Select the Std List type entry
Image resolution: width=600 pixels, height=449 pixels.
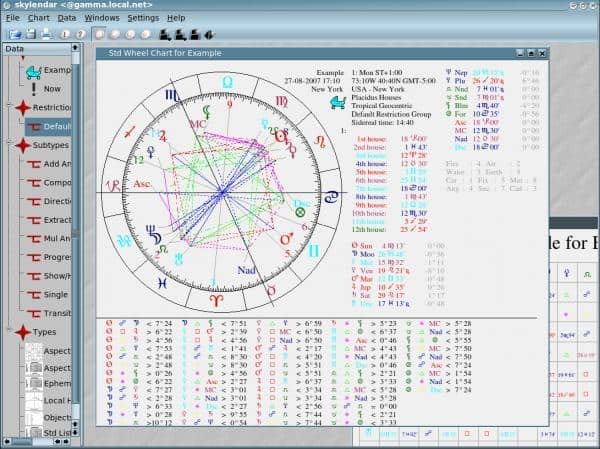click(48, 433)
